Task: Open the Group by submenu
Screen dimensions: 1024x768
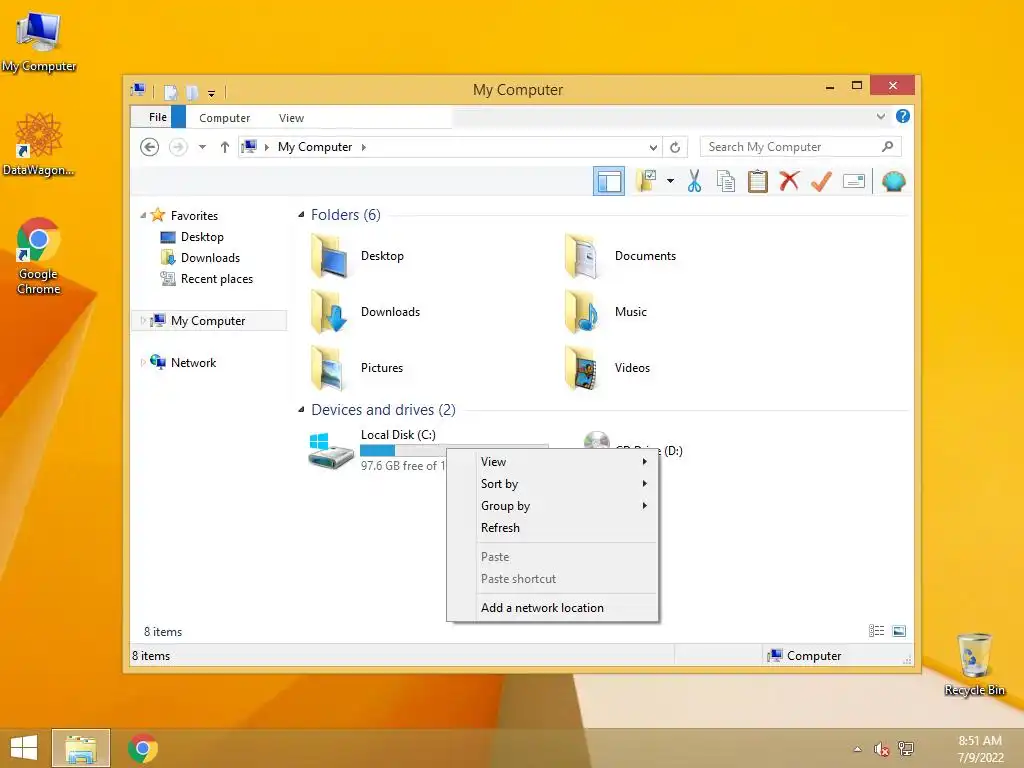Action: click(553, 505)
